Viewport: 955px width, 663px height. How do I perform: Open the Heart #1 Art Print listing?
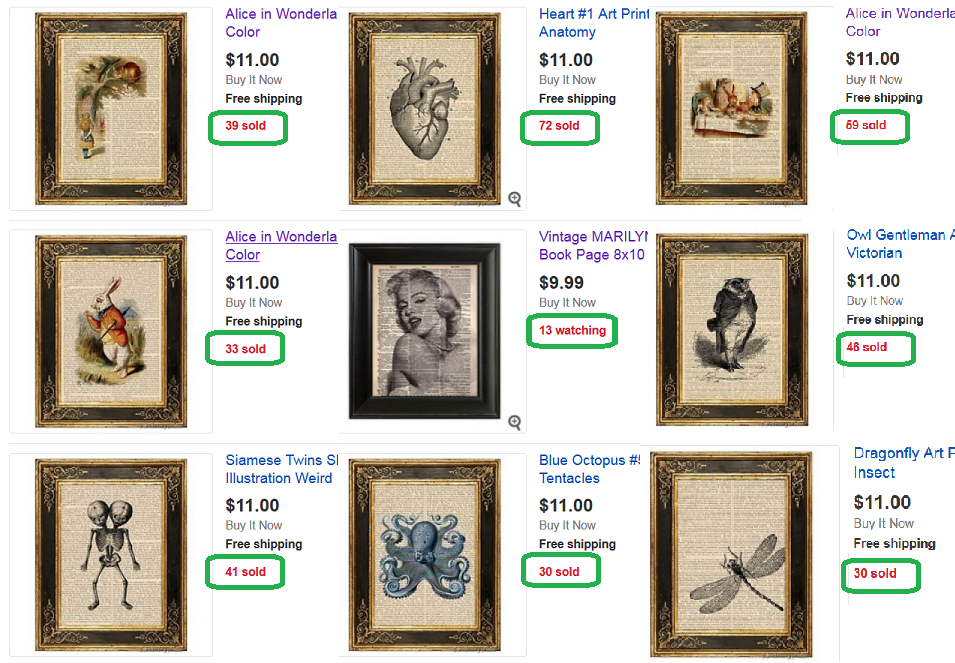(x=594, y=23)
